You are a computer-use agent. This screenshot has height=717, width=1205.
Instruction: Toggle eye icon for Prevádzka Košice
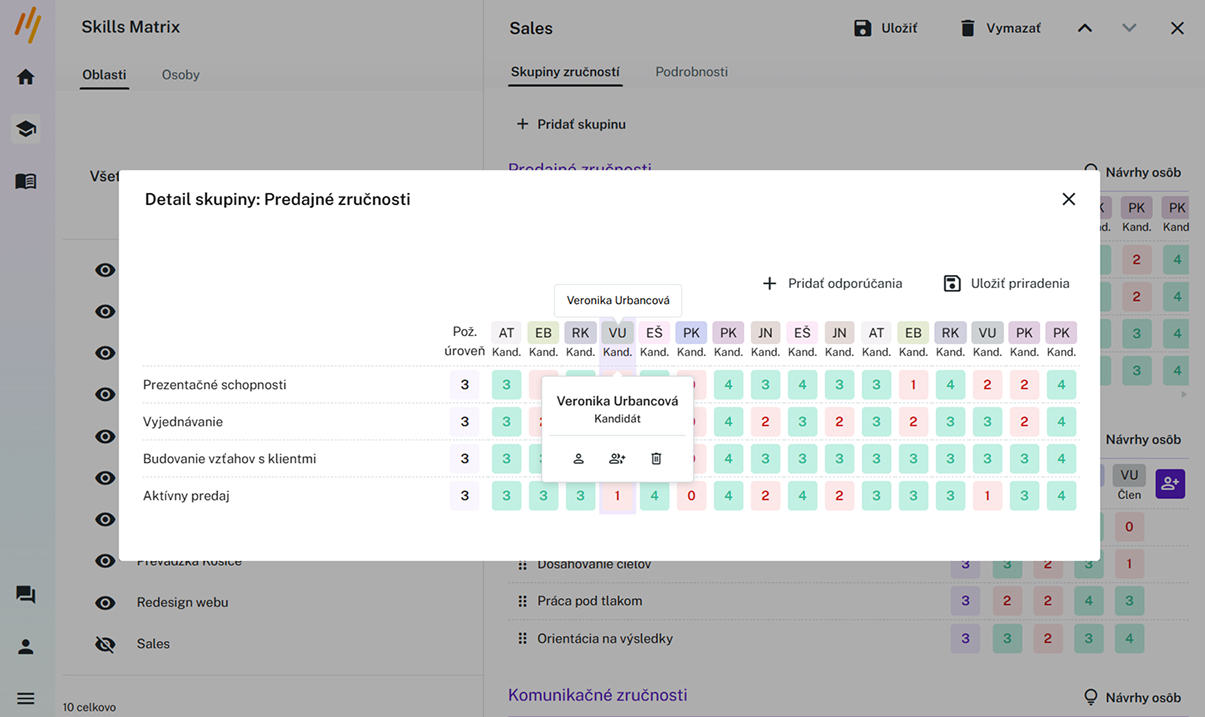coord(105,561)
